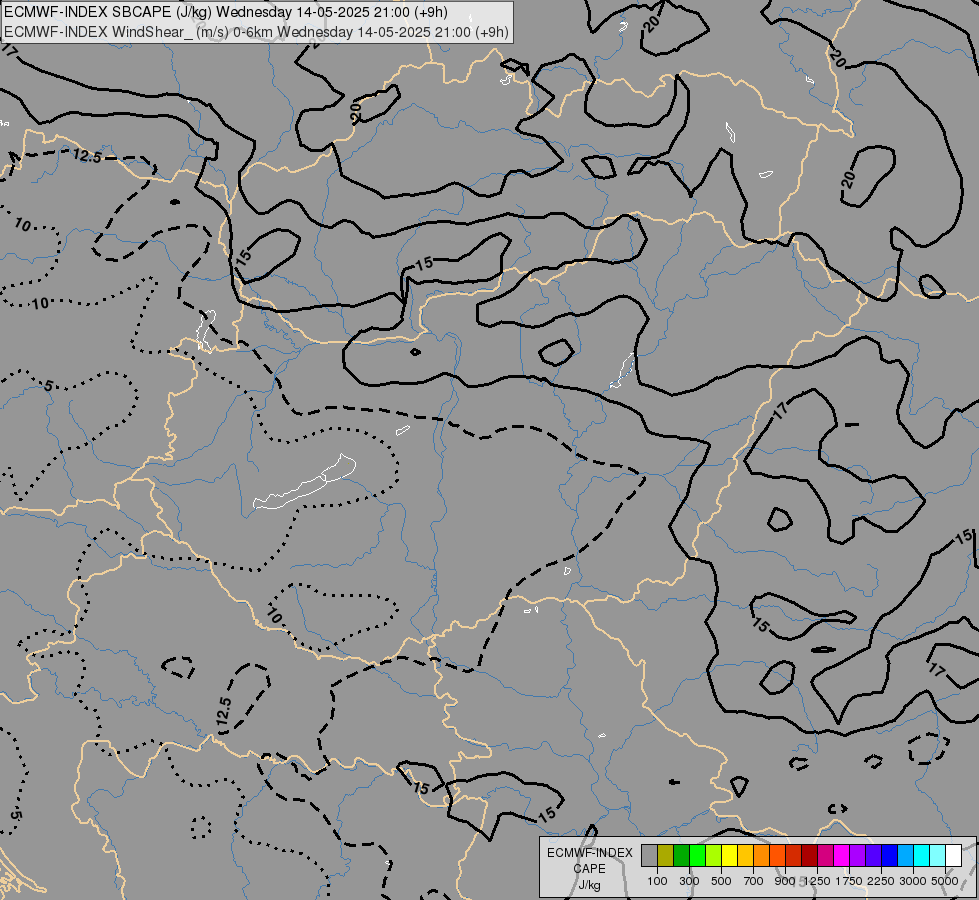The image size is (979, 900).
Task: Click the vertically rotated 12.5 contour label
Action: coord(224,712)
